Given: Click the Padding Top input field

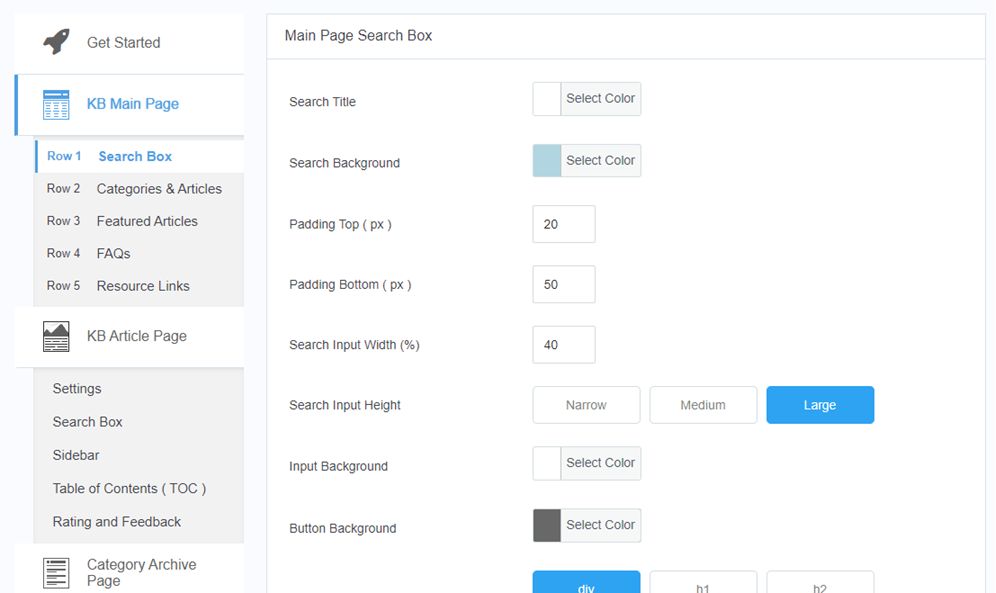Looking at the screenshot, I should [x=564, y=224].
